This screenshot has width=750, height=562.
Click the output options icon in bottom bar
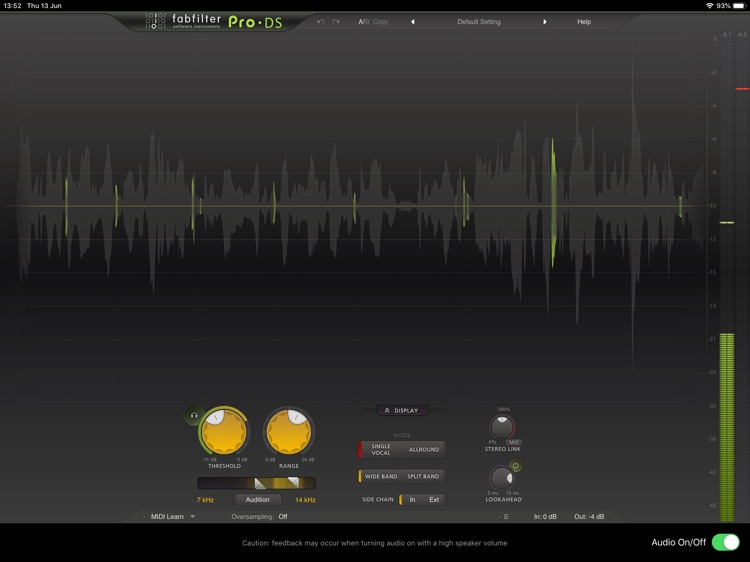click(x=506, y=517)
